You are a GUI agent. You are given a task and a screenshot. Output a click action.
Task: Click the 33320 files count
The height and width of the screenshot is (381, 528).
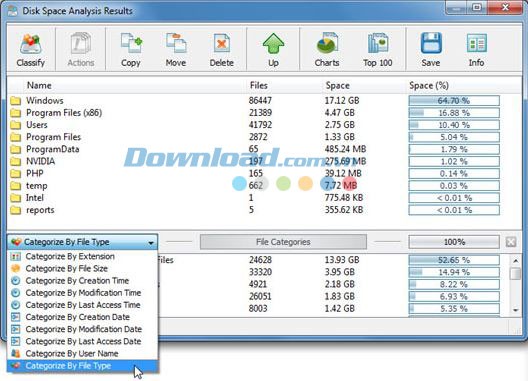[260, 272]
